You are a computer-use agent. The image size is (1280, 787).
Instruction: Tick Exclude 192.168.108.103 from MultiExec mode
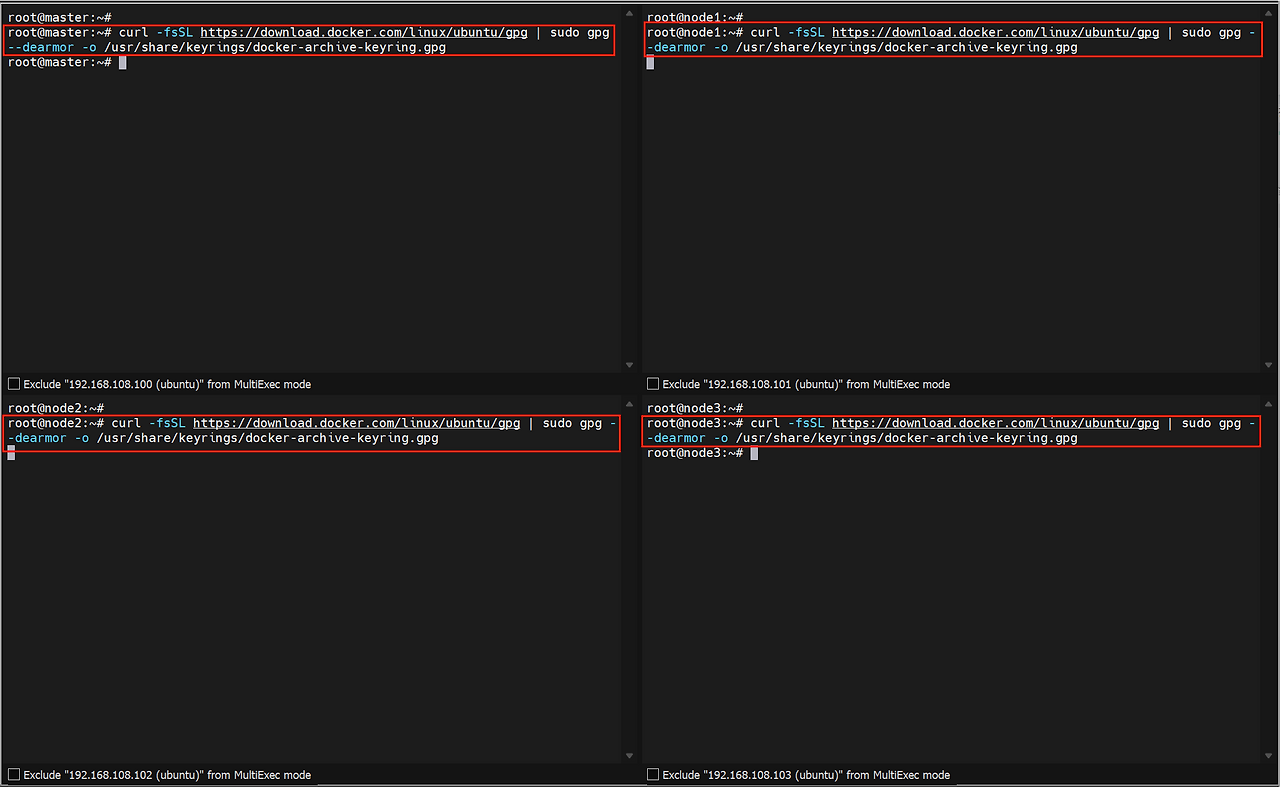pos(653,775)
